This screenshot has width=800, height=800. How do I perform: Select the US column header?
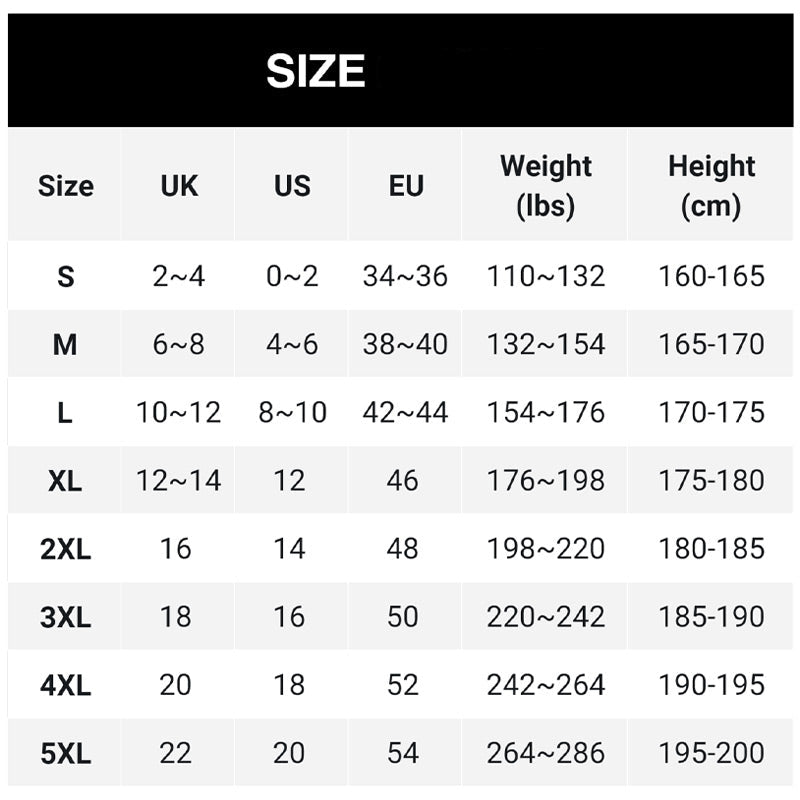click(292, 186)
